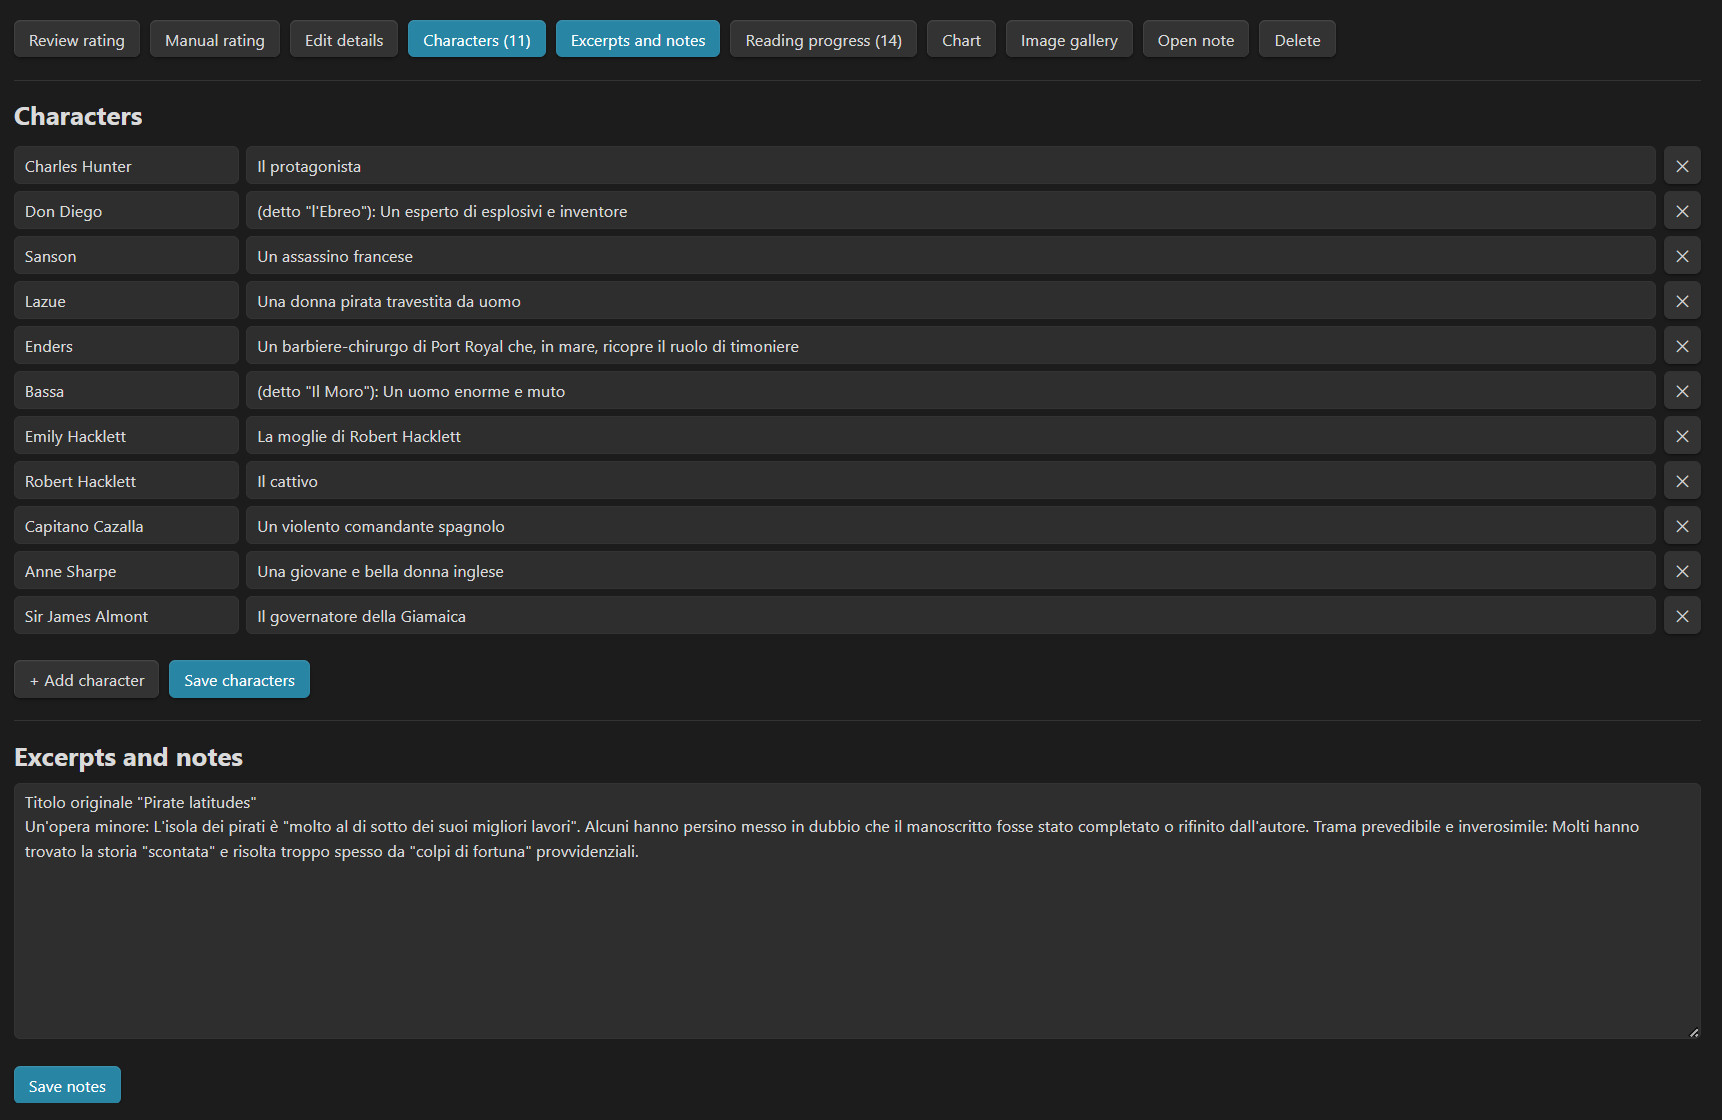Delete the Lazue character row
The image size is (1722, 1120).
(1682, 301)
